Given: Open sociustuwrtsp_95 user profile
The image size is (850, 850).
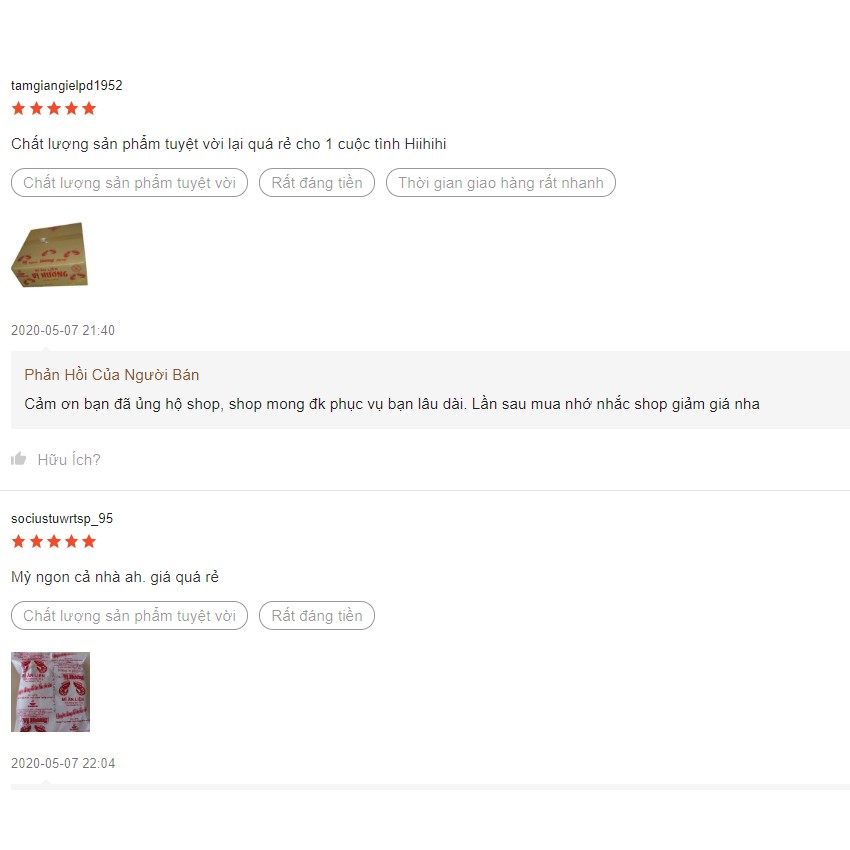Looking at the screenshot, I should 62,519.
